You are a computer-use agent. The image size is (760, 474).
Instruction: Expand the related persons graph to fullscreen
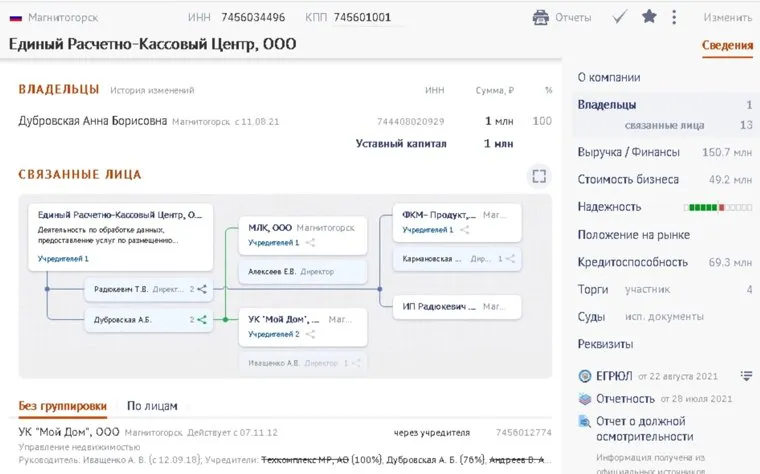(540, 176)
